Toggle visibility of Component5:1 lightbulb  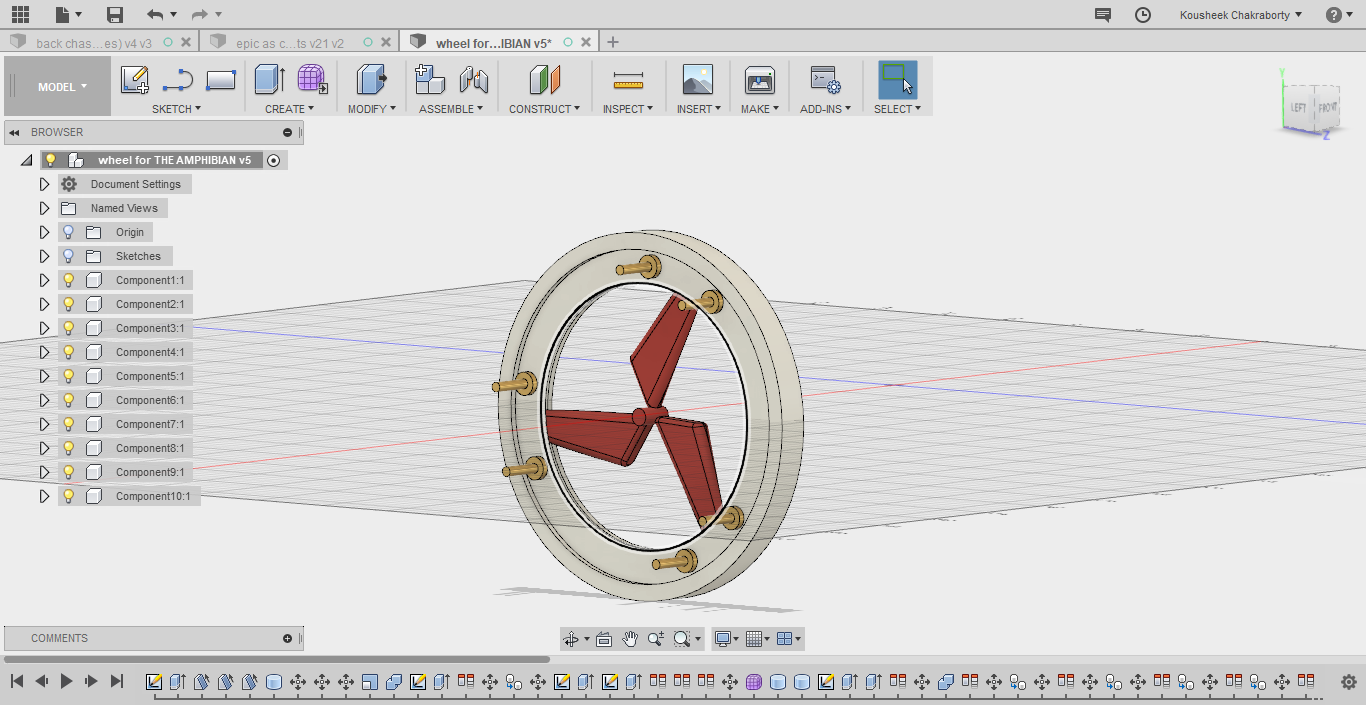pos(67,375)
